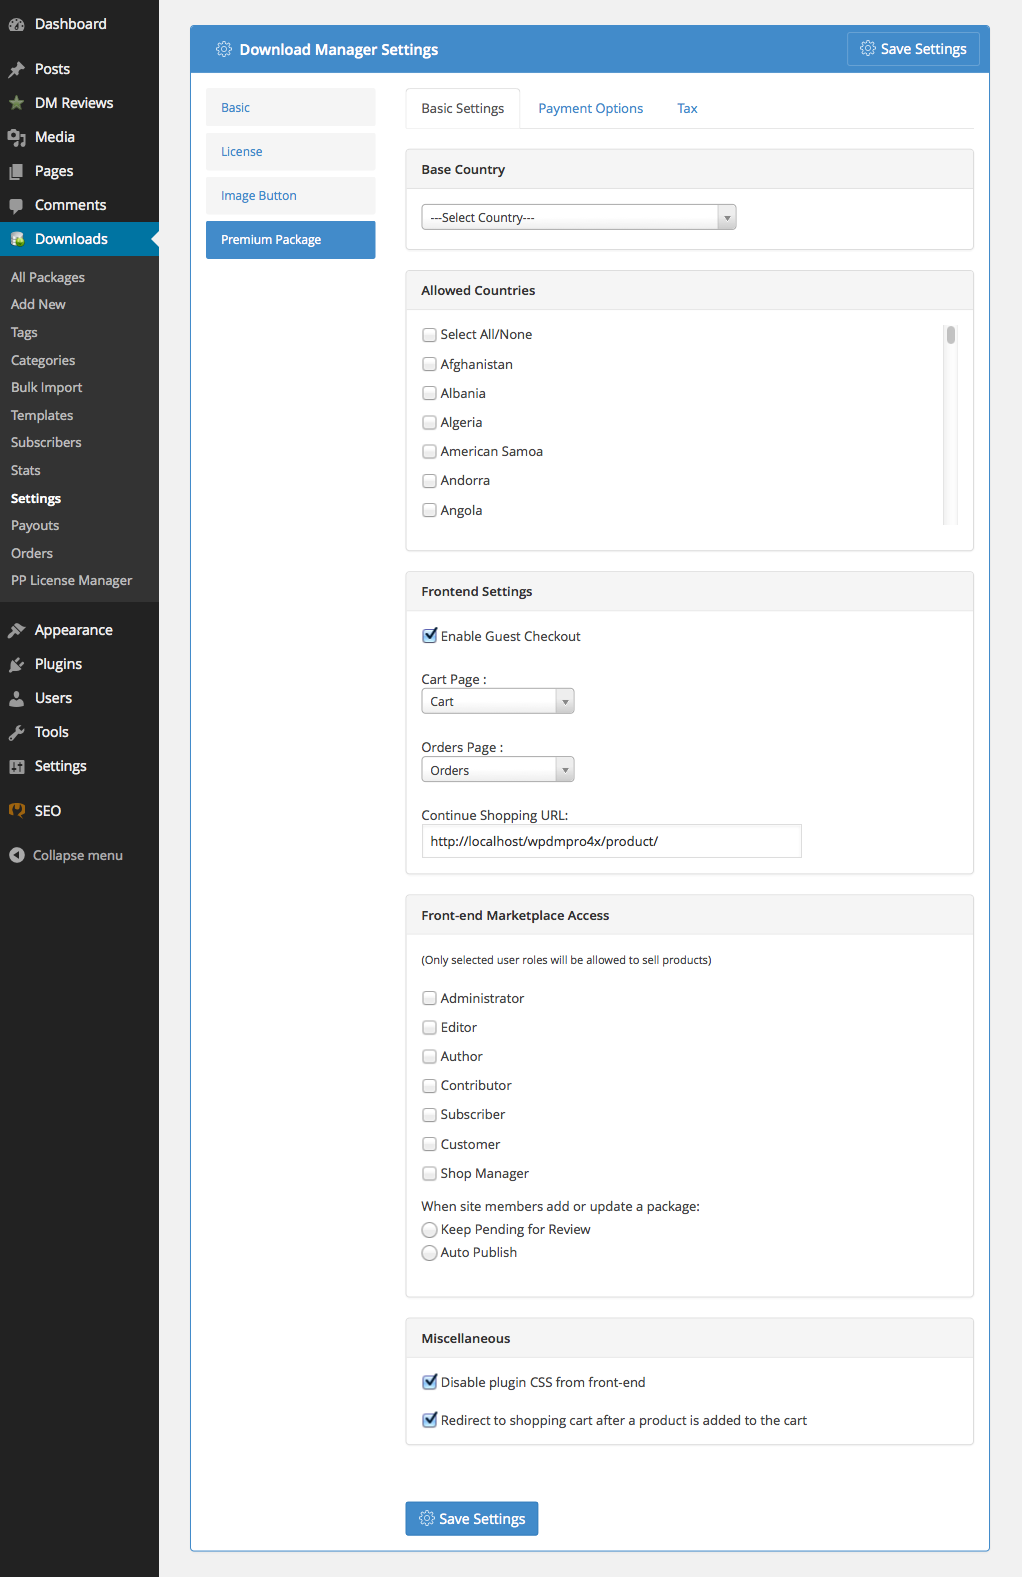This screenshot has width=1022, height=1577.
Task: Open the Tax tab
Action: (x=687, y=108)
